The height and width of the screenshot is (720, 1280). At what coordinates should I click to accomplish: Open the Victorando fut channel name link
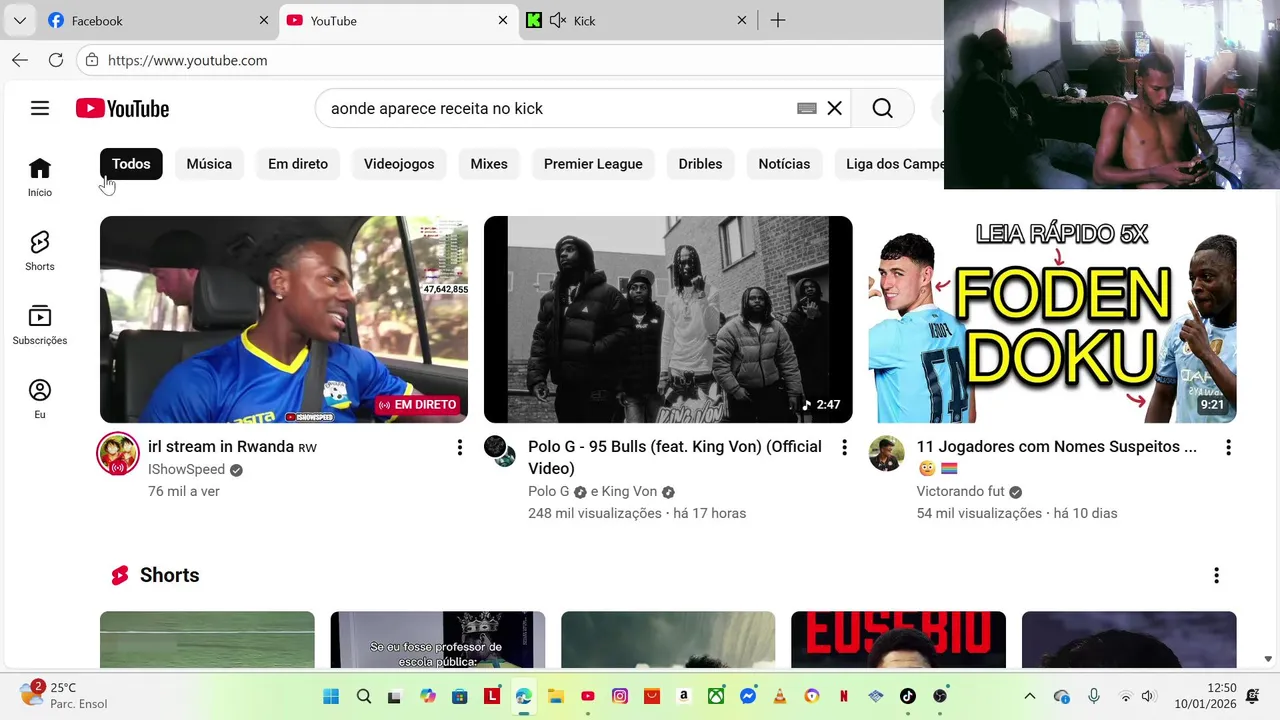pos(961,492)
